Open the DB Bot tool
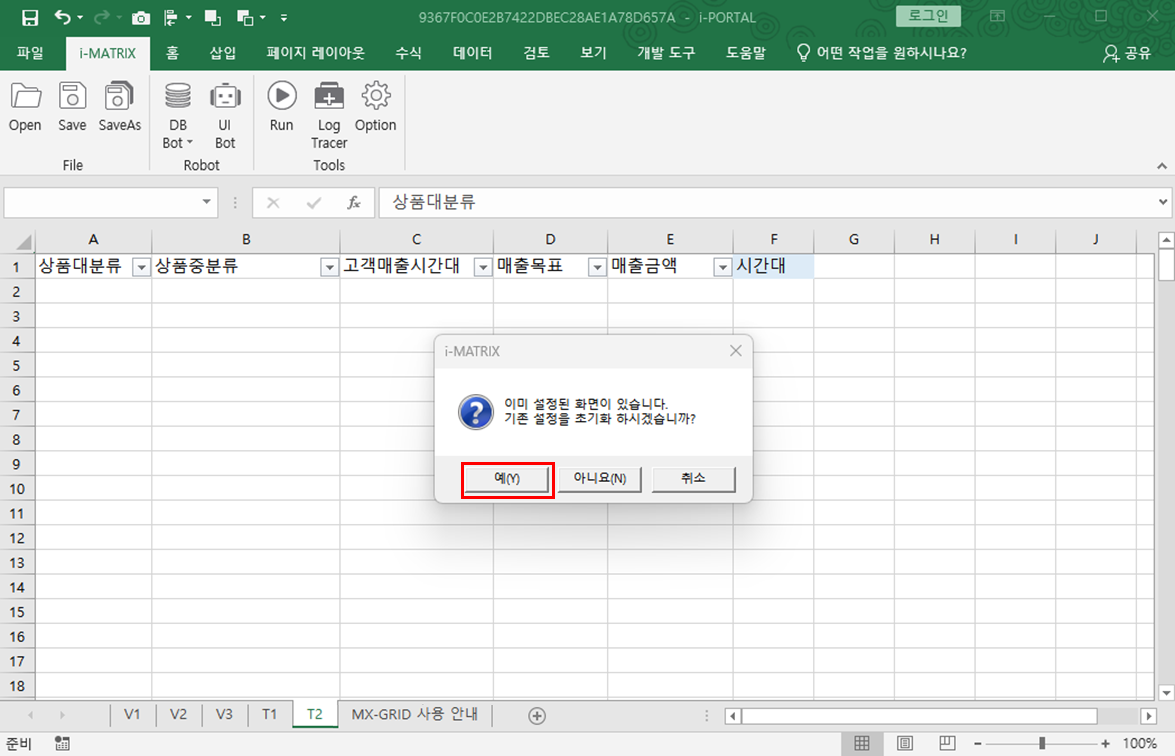 [x=178, y=97]
